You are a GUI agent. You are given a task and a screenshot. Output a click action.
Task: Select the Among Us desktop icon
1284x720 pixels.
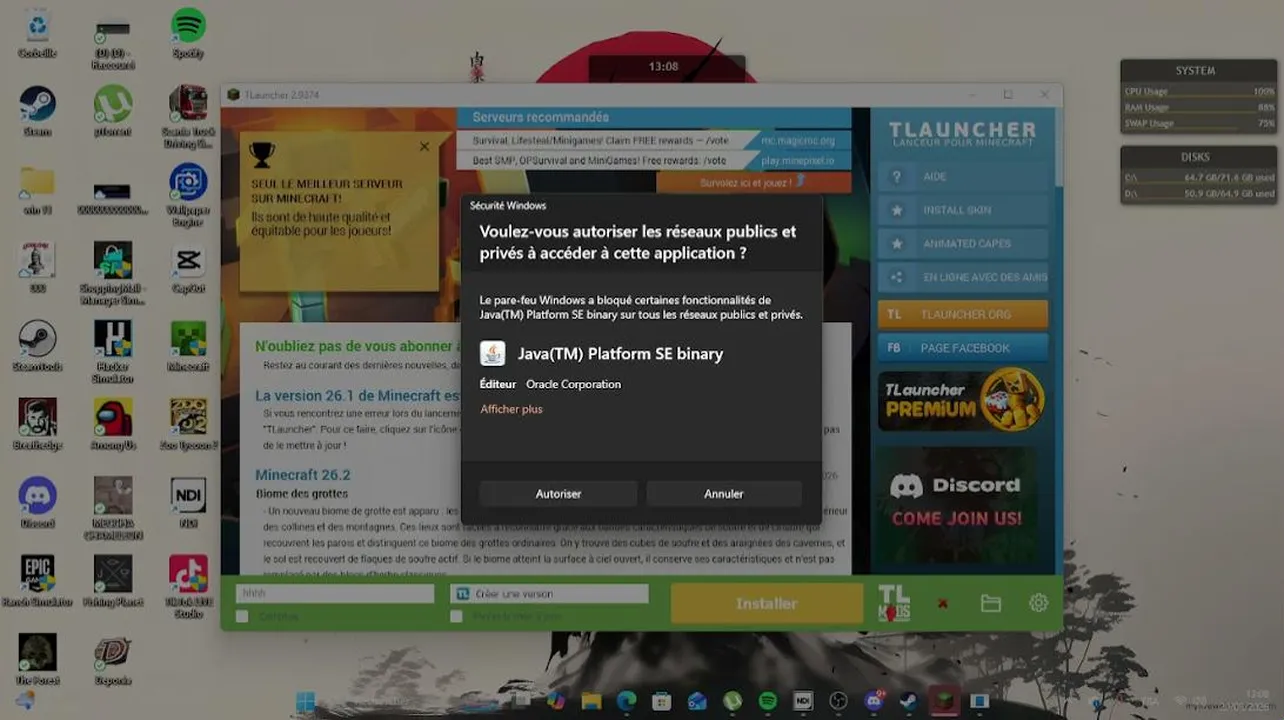click(x=113, y=423)
